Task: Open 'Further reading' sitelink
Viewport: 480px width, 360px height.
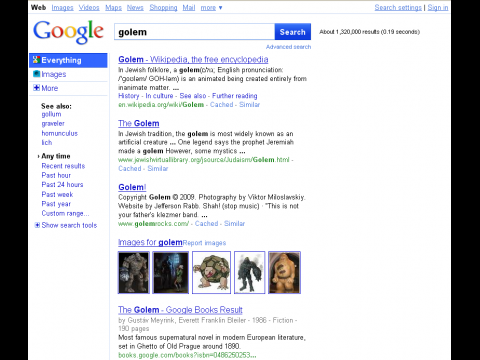Action: pos(235,96)
